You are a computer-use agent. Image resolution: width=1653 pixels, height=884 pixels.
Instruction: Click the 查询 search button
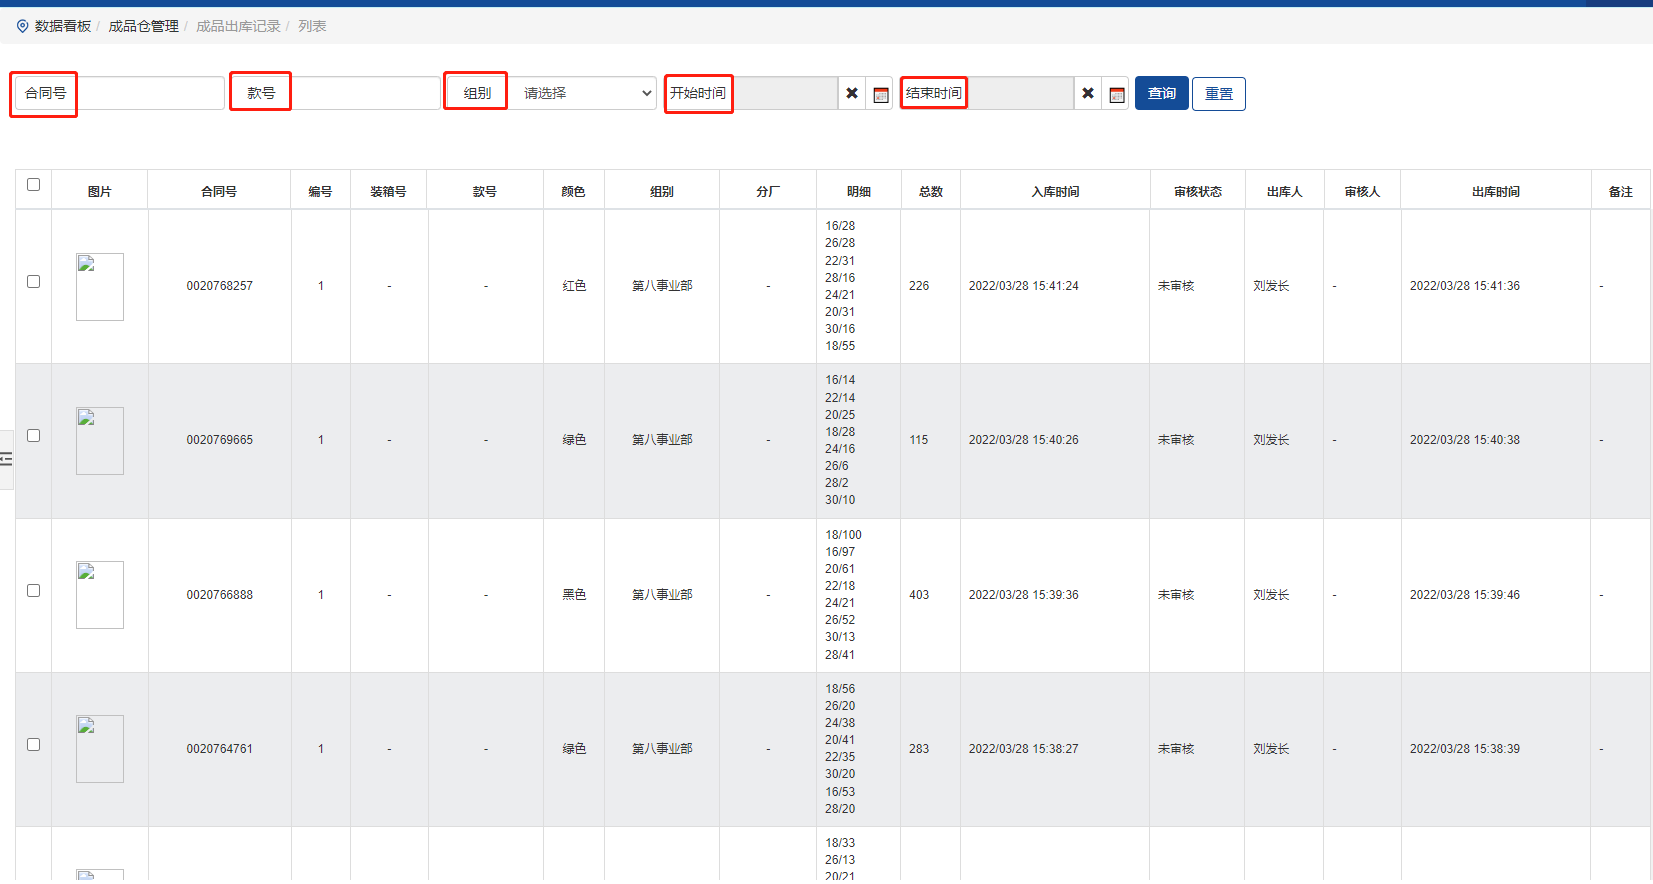(1161, 94)
